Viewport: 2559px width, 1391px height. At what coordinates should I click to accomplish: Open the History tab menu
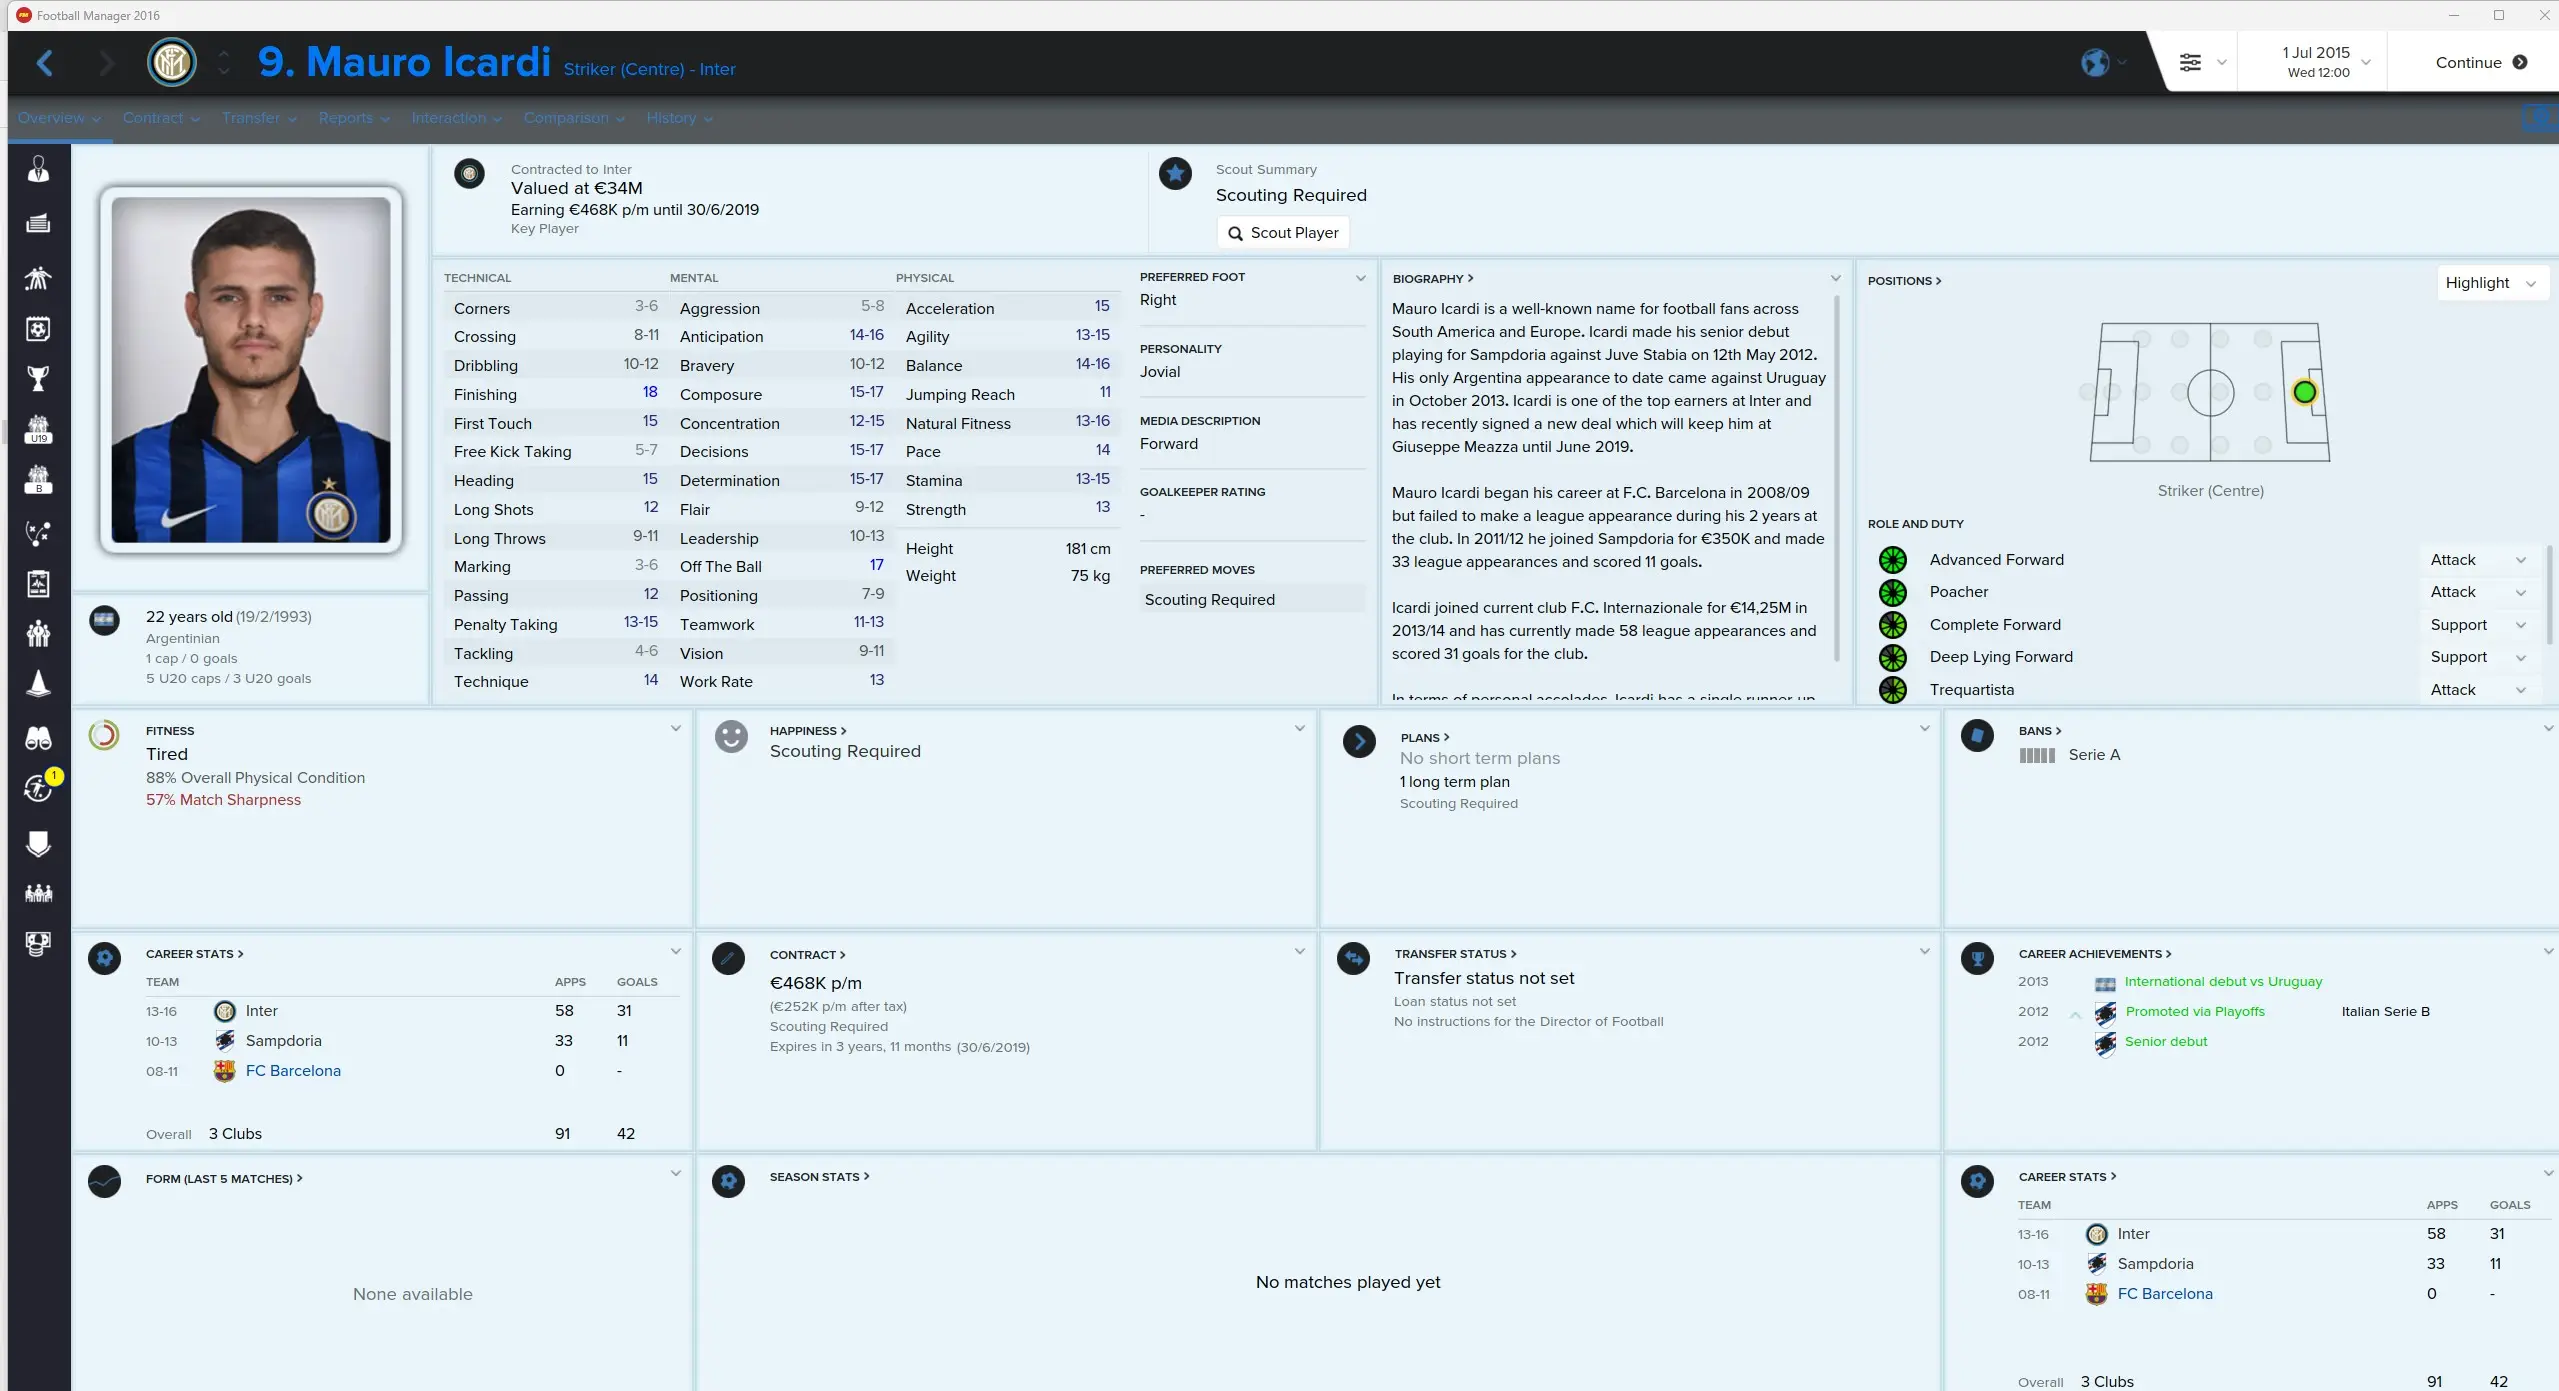(679, 118)
